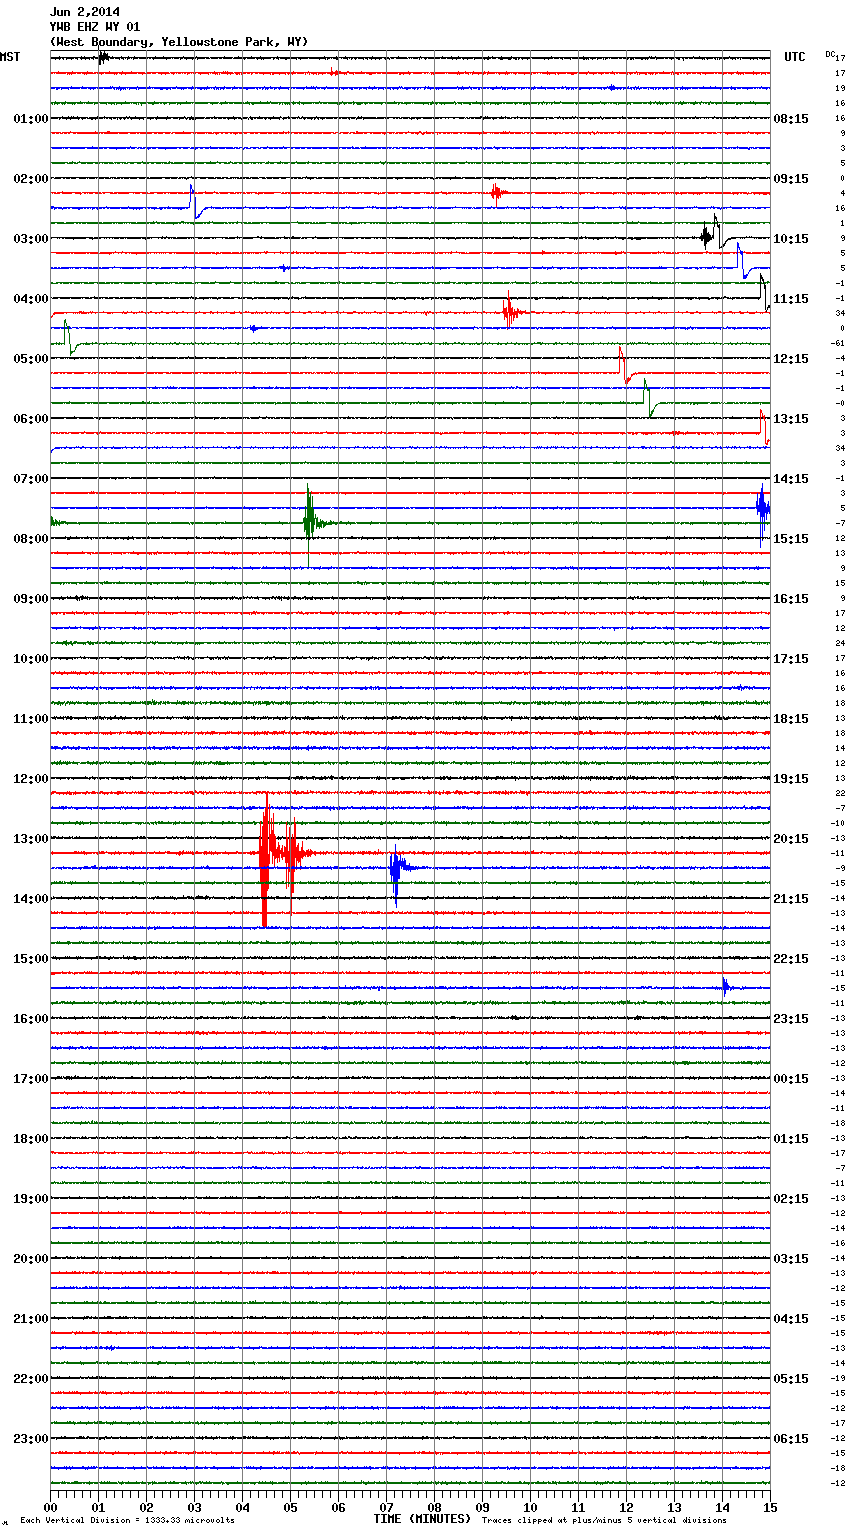
Task: Select the '14:00' MST time label
Action: [x=30, y=899]
